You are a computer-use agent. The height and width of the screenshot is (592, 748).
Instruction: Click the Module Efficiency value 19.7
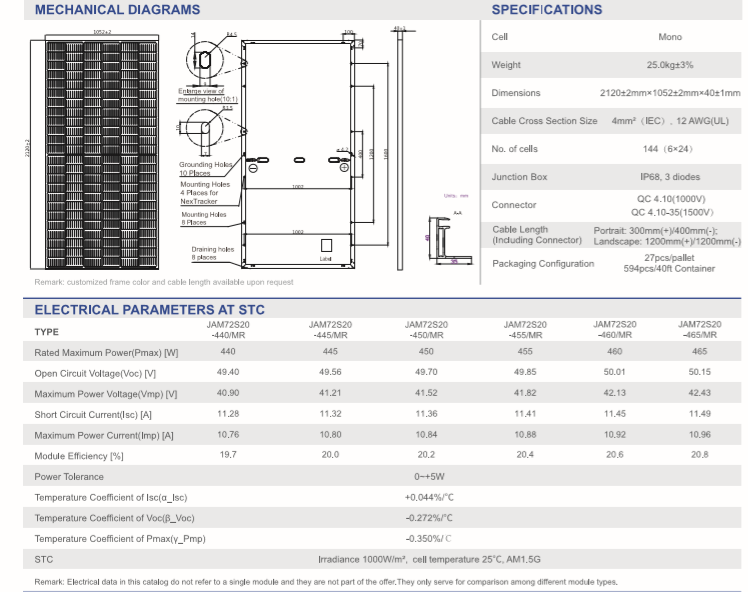(x=228, y=455)
